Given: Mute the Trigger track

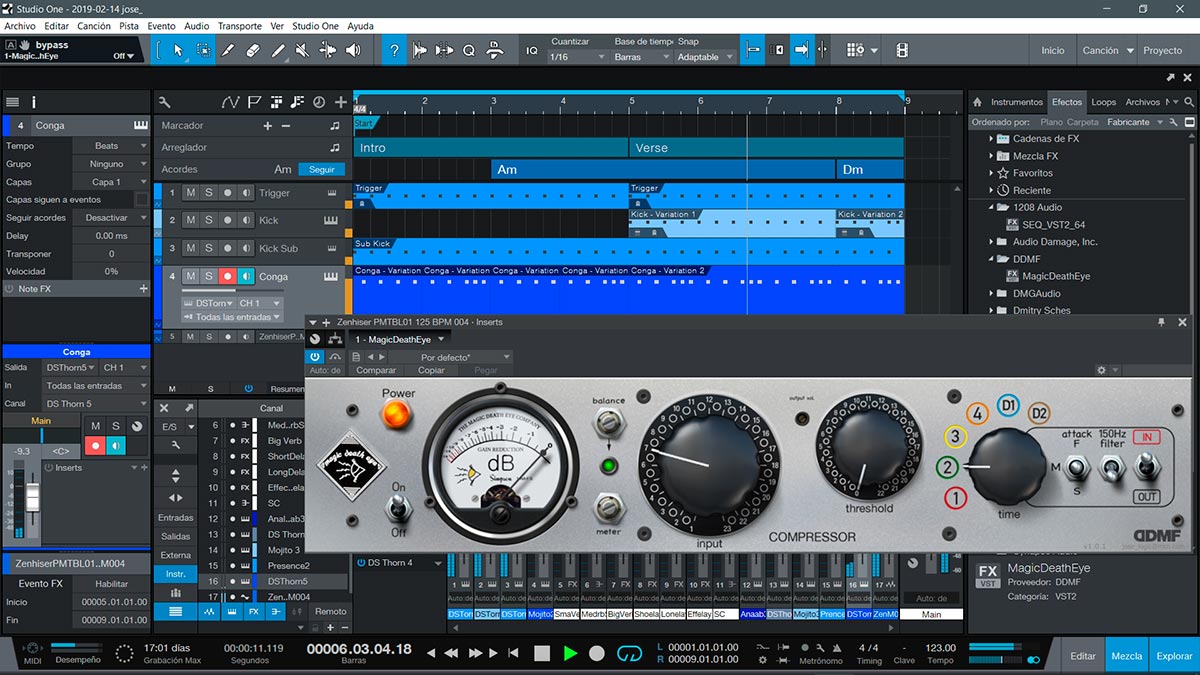Looking at the screenshot, I should (x=191, y=193).
